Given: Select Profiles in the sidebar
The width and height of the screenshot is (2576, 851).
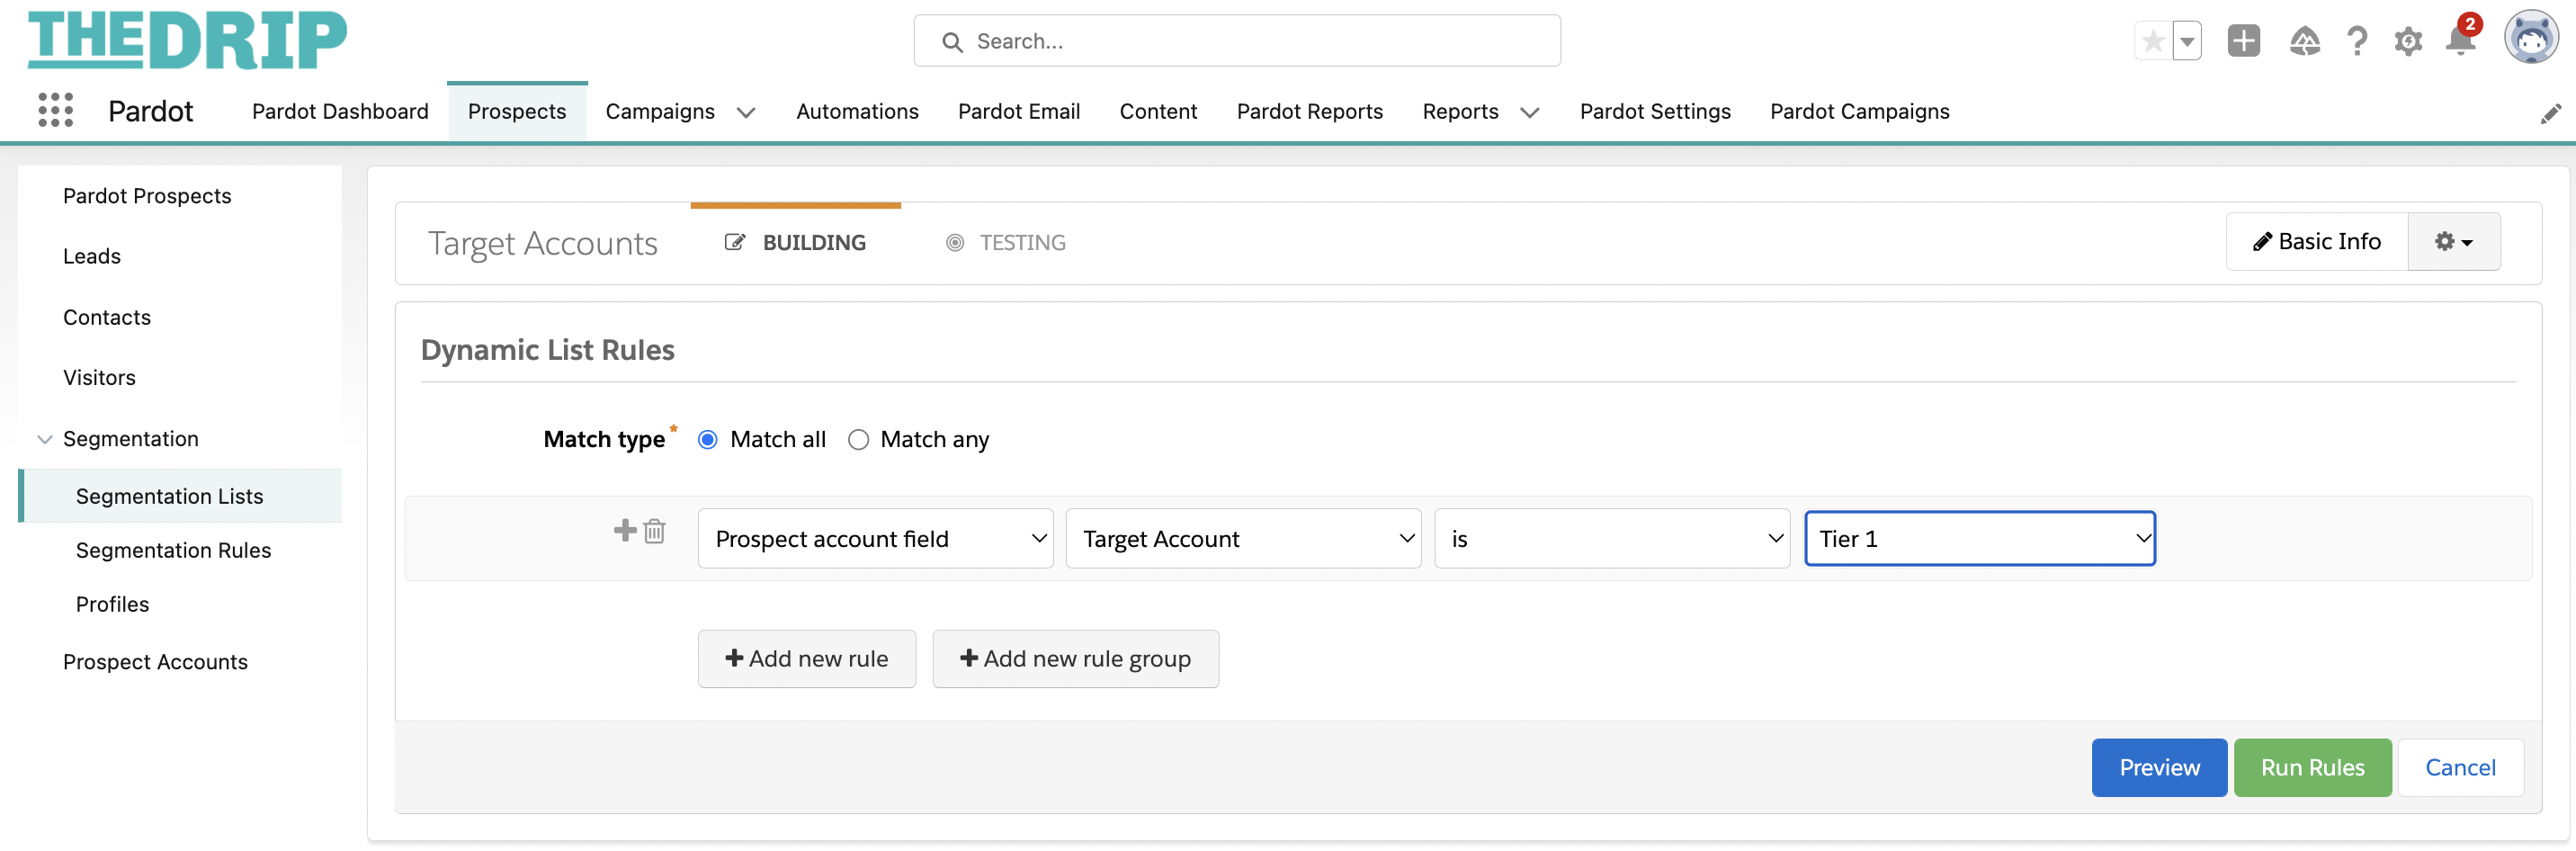Looking at the screenshot, I should tap(112, 604).
